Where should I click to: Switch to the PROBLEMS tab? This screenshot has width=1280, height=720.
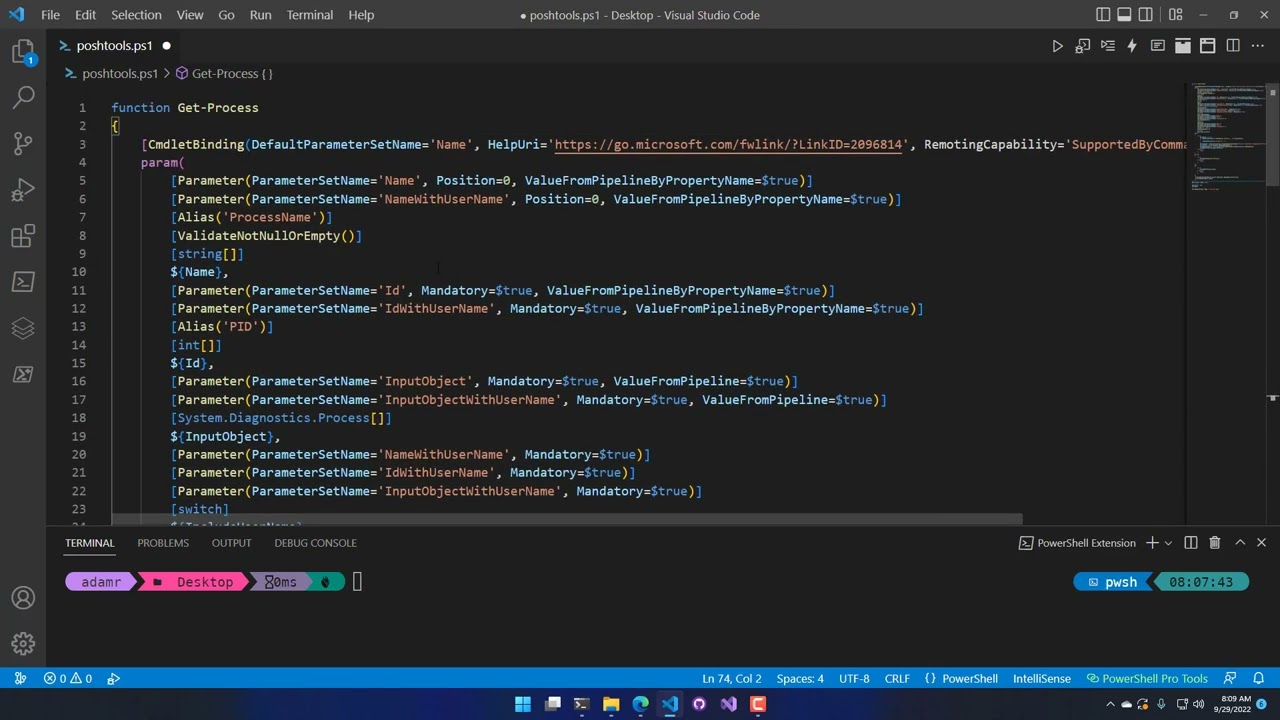pyautogui.click(x=163, y=543)
